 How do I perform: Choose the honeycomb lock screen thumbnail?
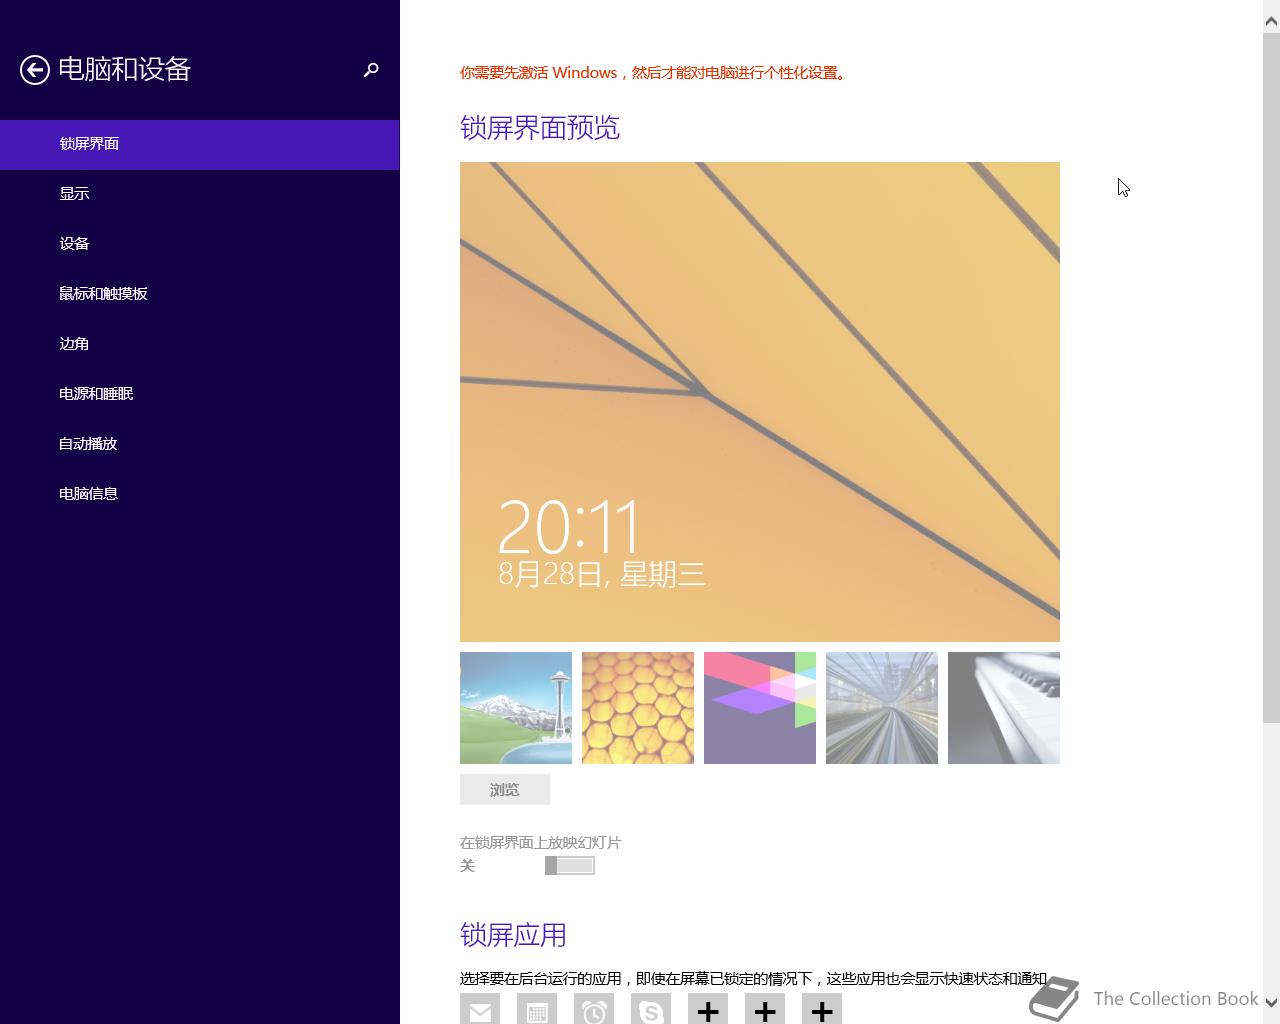638,708
